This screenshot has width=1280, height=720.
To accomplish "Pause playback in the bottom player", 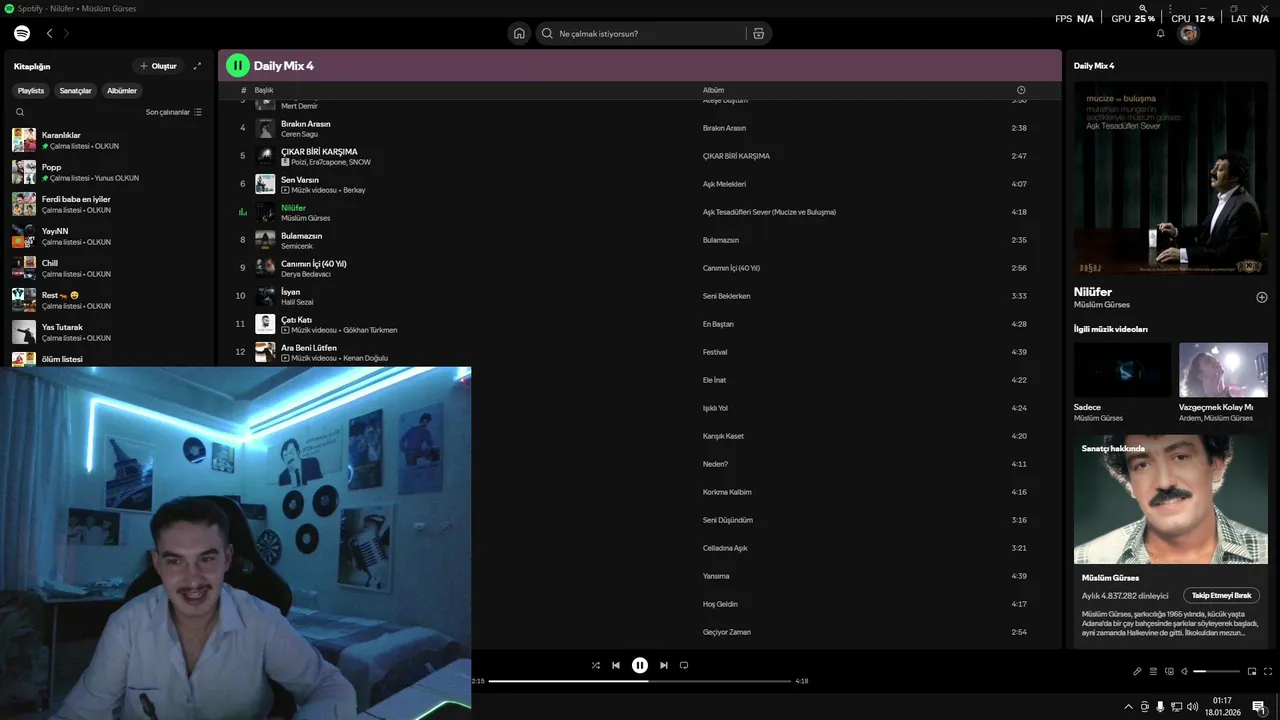I will point(640,665).
